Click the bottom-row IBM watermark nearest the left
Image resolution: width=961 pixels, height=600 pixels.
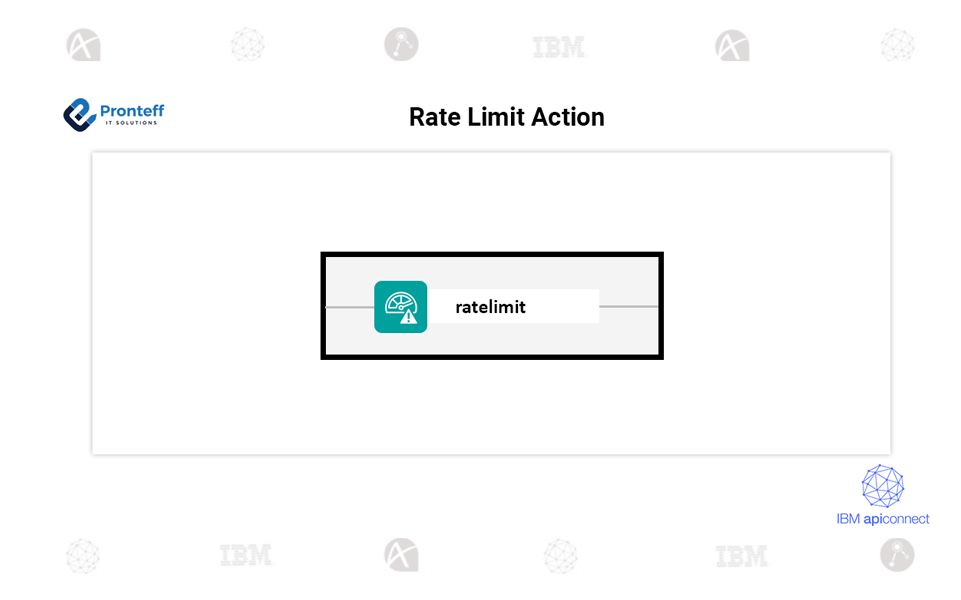(x=247, y=556)
